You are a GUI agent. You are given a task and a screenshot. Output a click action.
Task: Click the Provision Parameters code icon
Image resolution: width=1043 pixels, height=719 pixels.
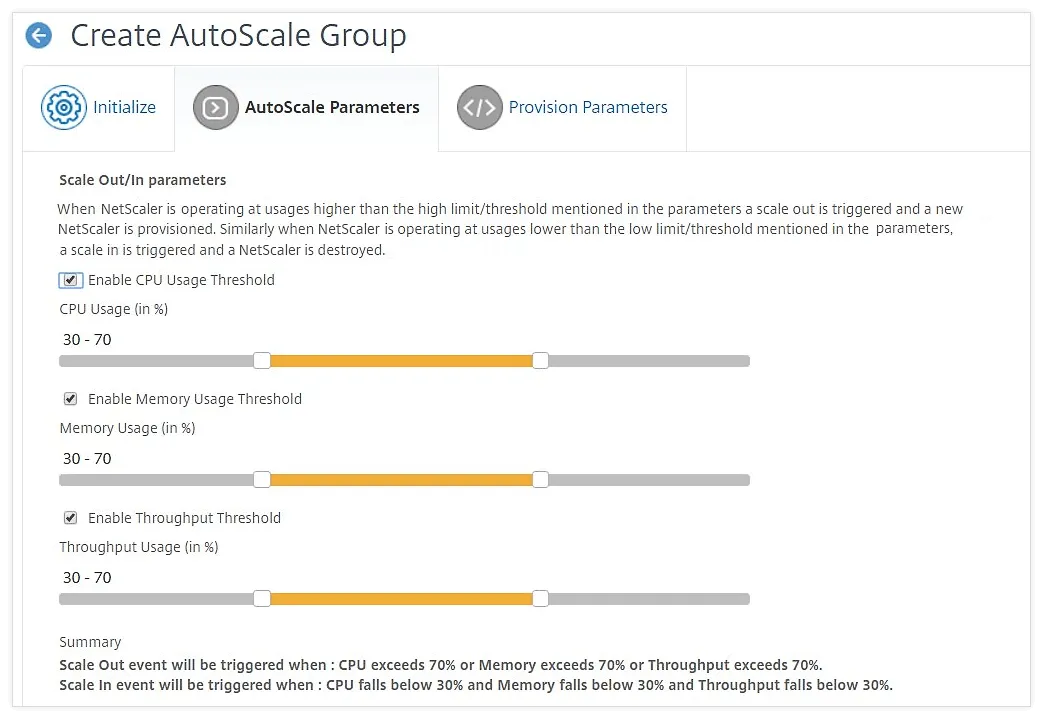click(480, 107)
